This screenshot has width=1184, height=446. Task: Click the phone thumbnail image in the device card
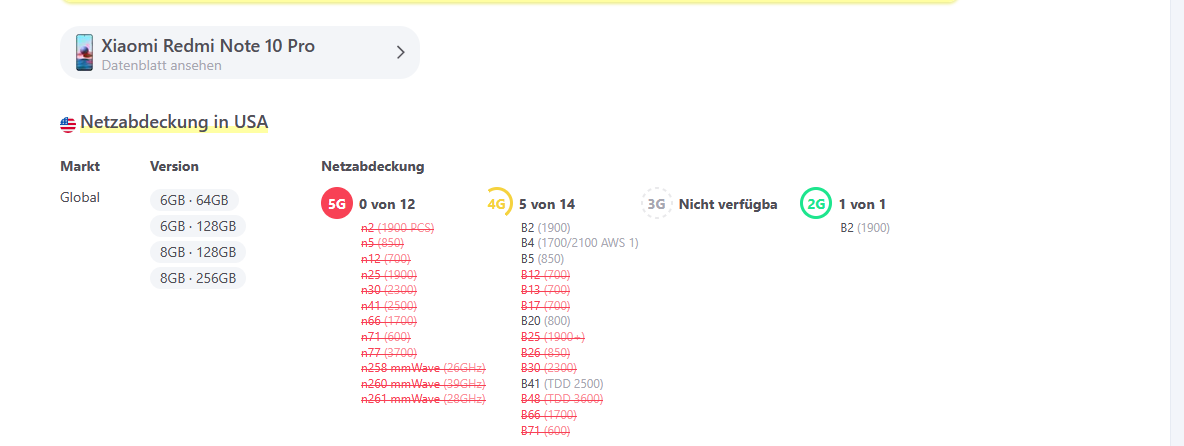coord(84,53)
